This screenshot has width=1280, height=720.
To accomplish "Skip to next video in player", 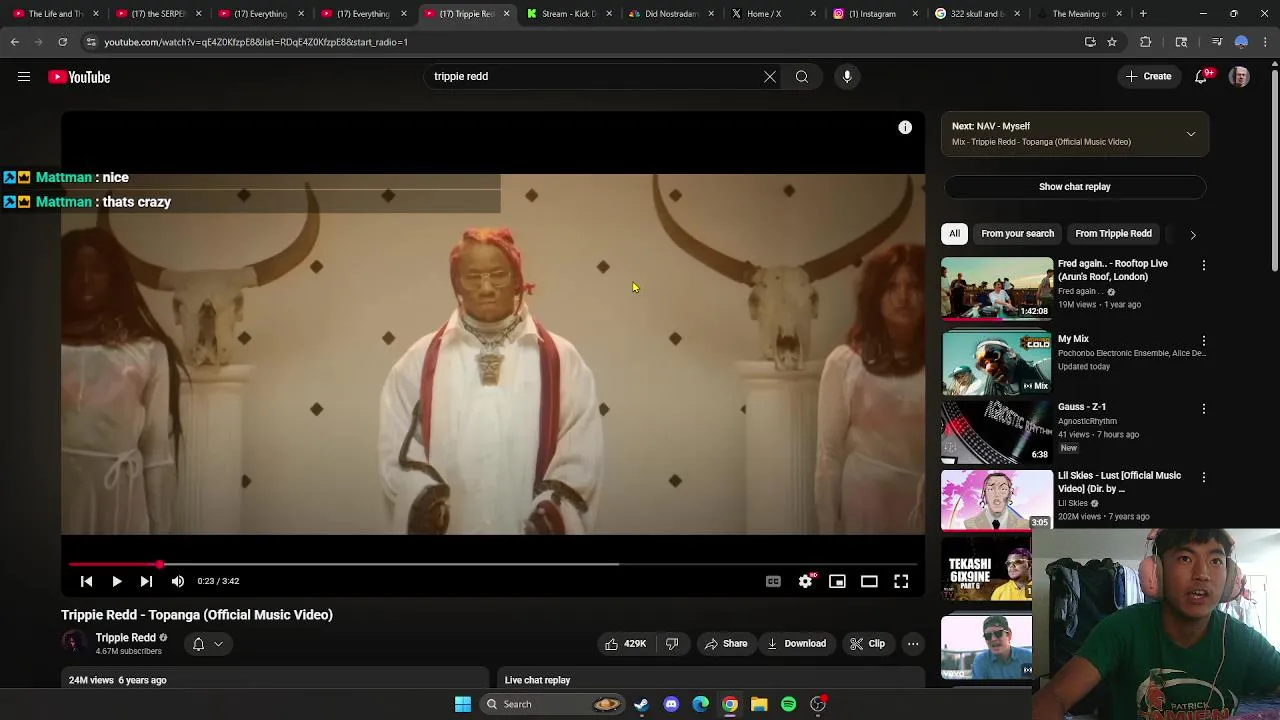I will pyautogui.click(x=146, y=581).
